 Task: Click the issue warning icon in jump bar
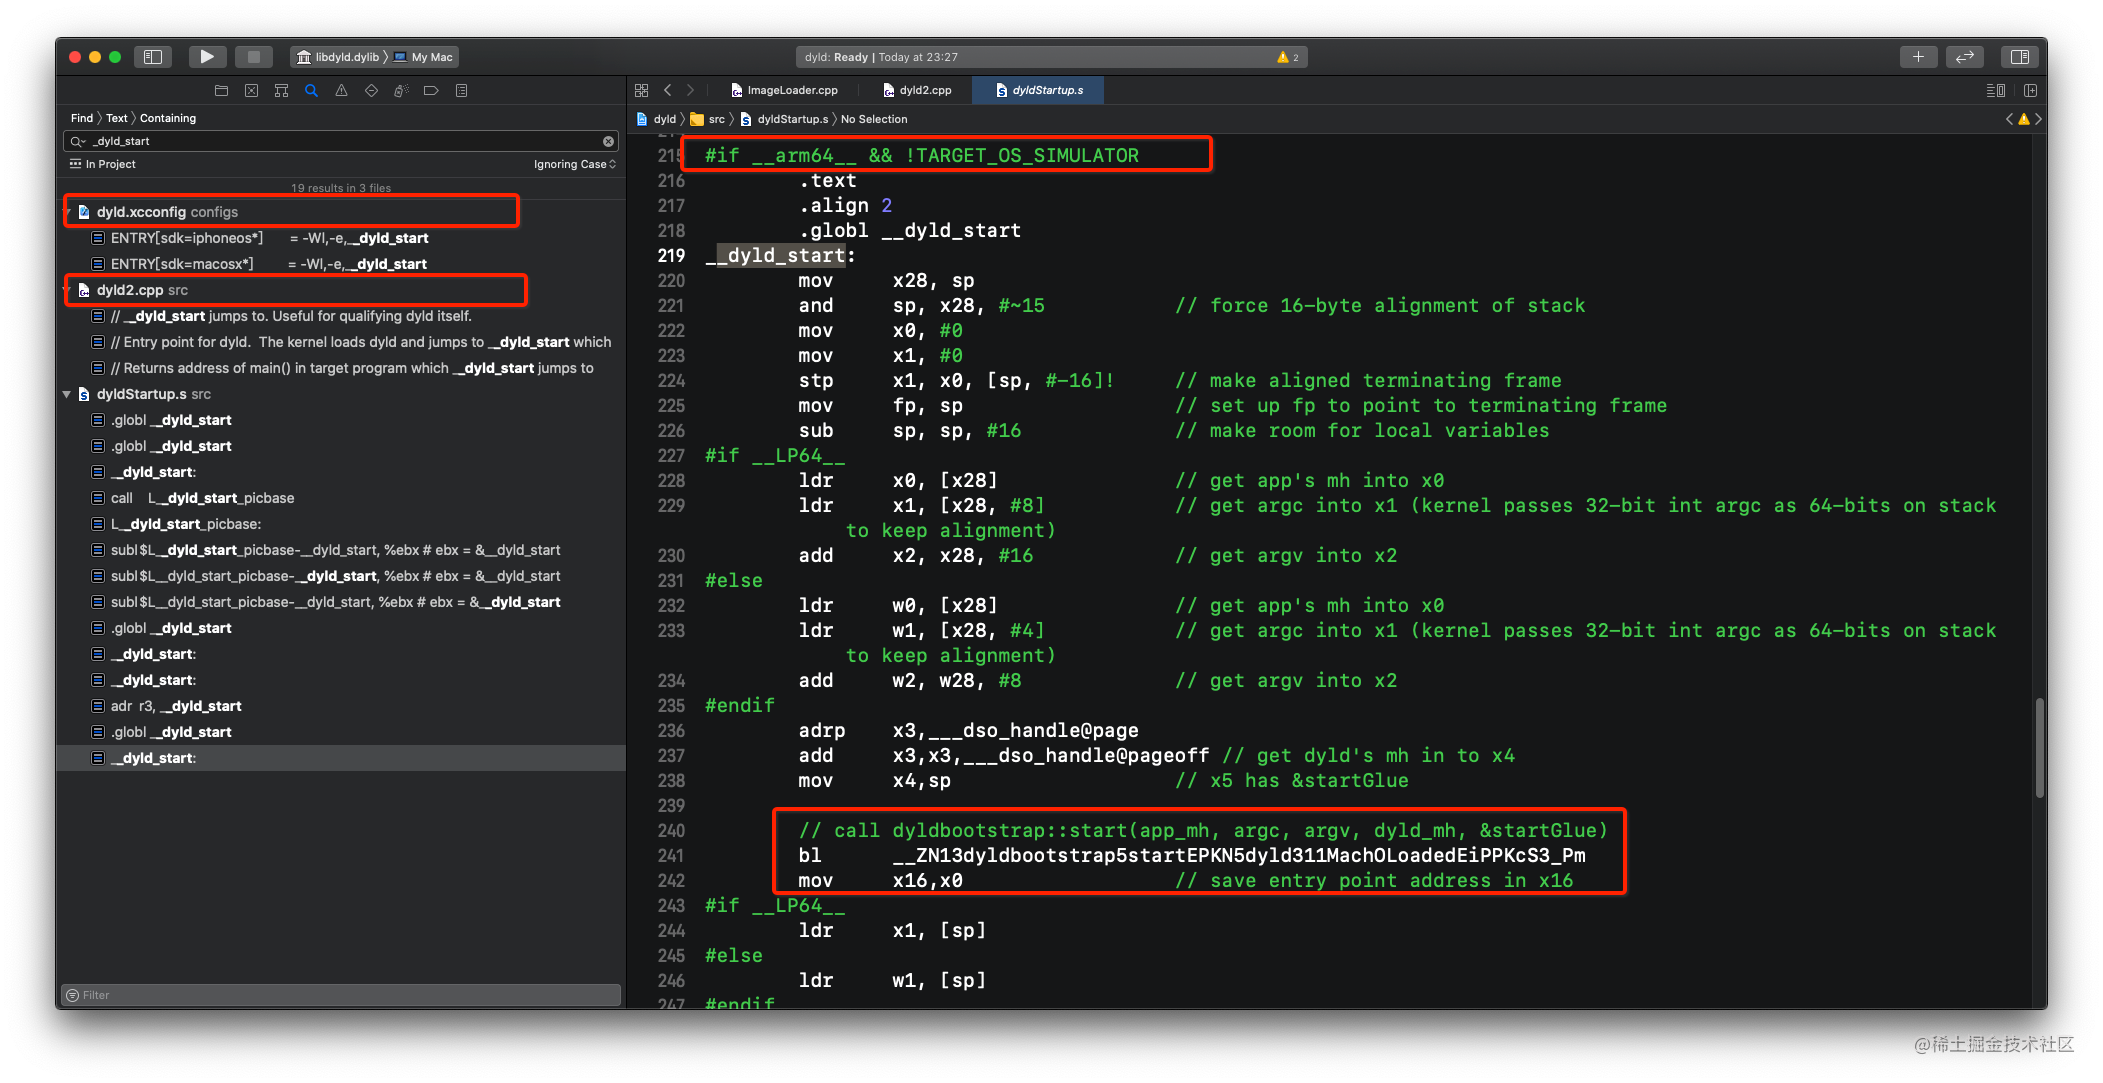2024,119
